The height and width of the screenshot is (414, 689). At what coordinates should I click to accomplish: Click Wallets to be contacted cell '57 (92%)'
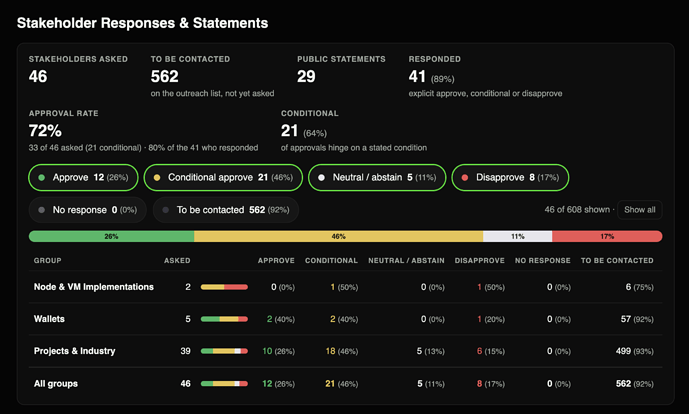point(637,319)
